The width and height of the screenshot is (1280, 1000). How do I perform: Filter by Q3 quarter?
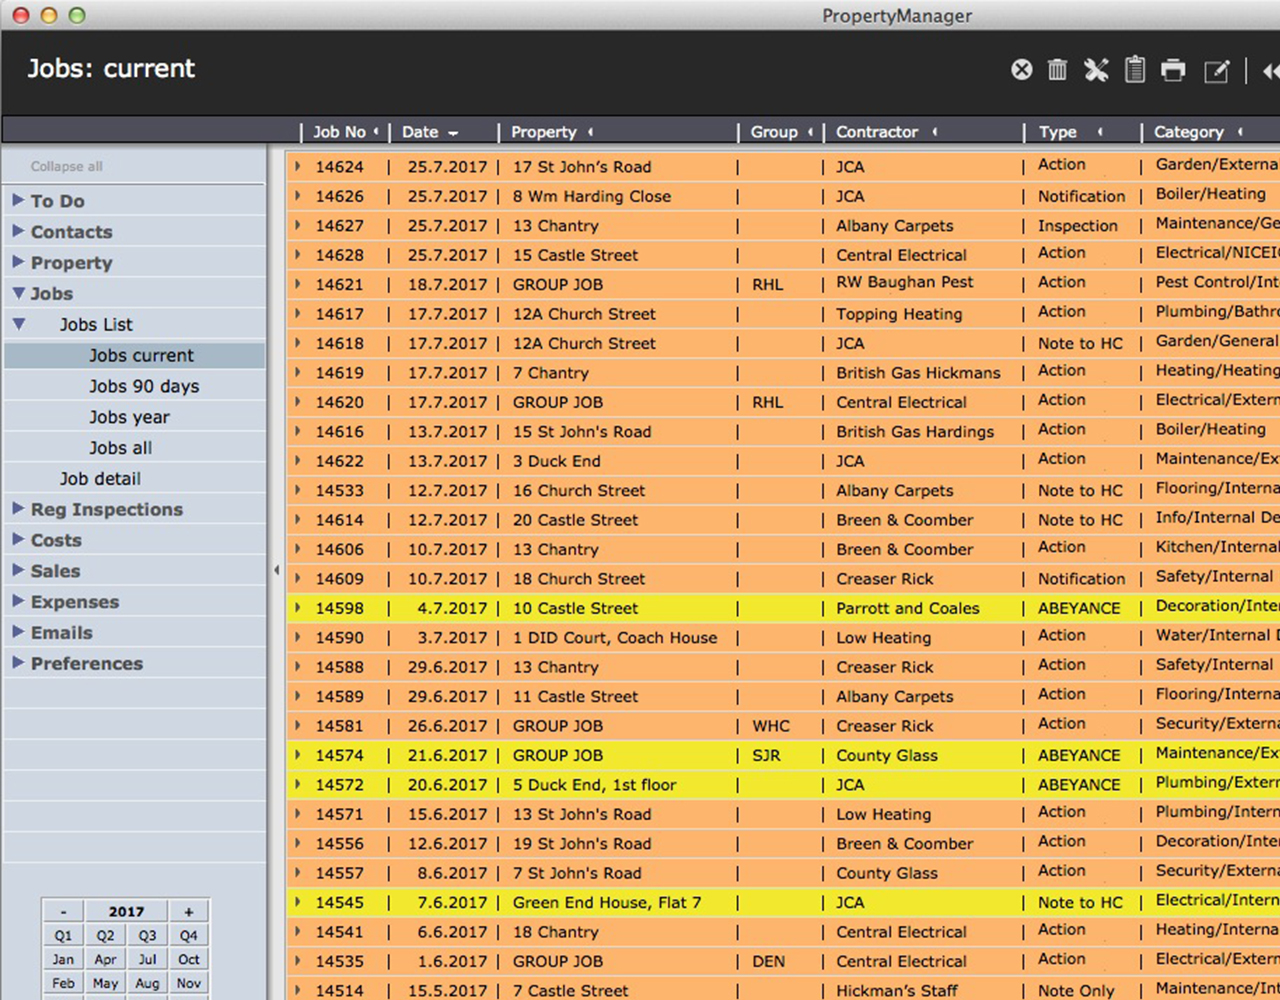(x=147, y=935)
